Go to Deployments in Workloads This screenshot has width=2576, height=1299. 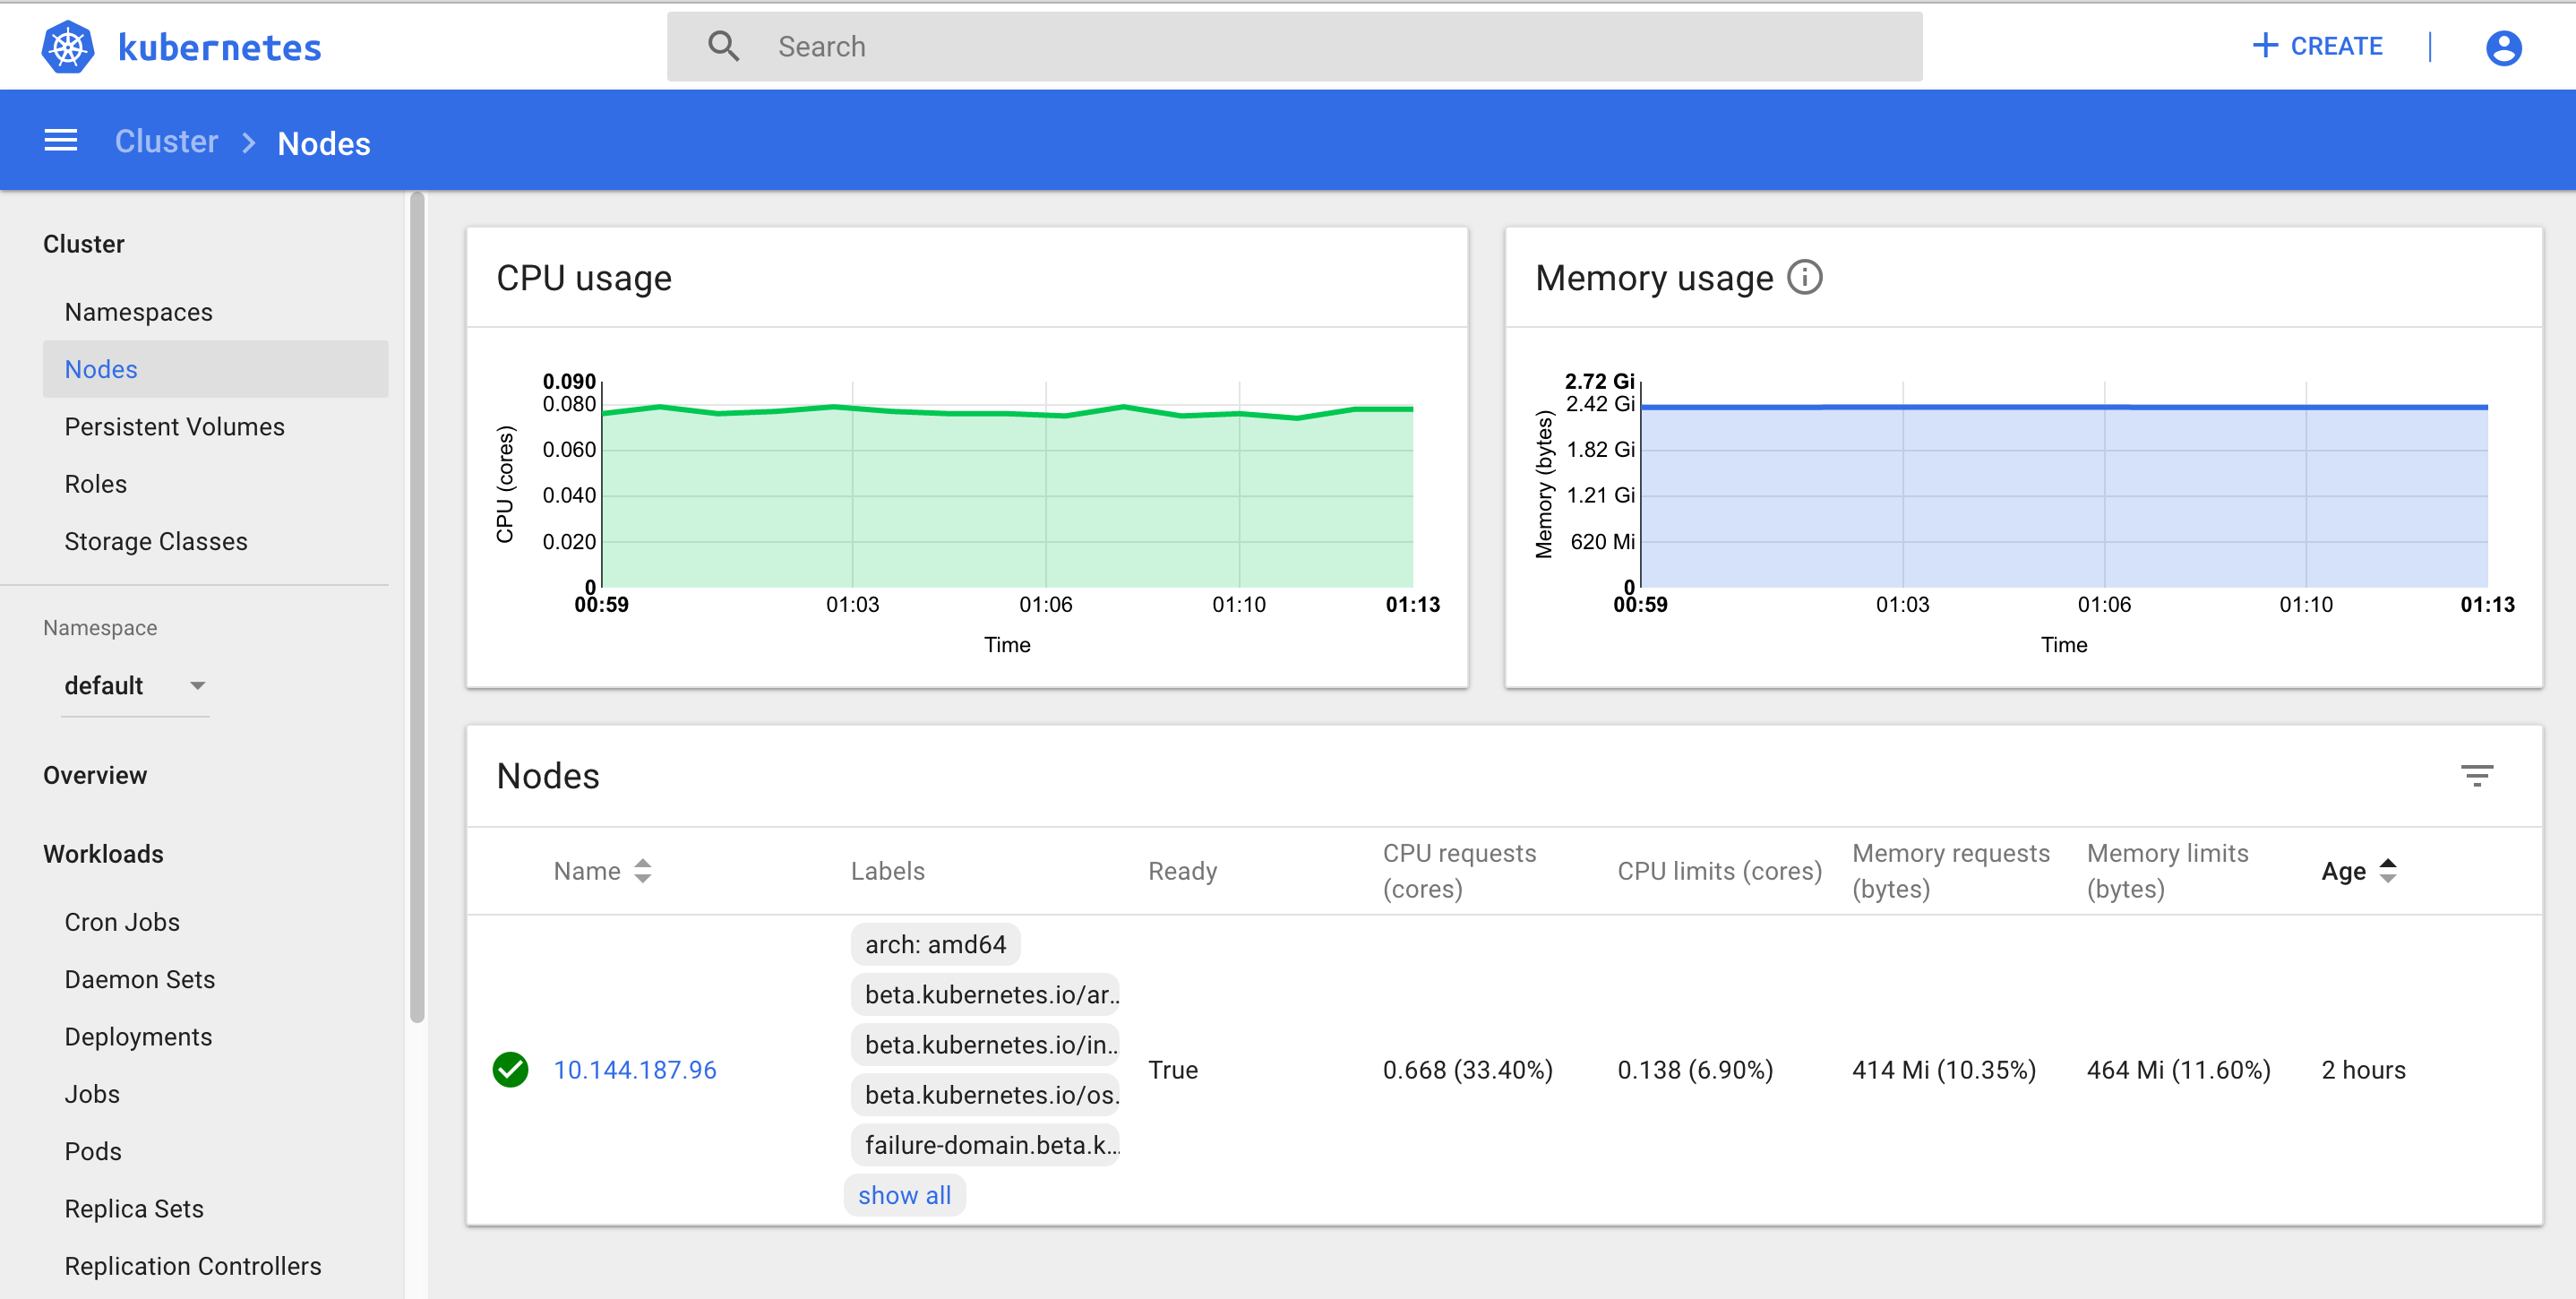138,1037
